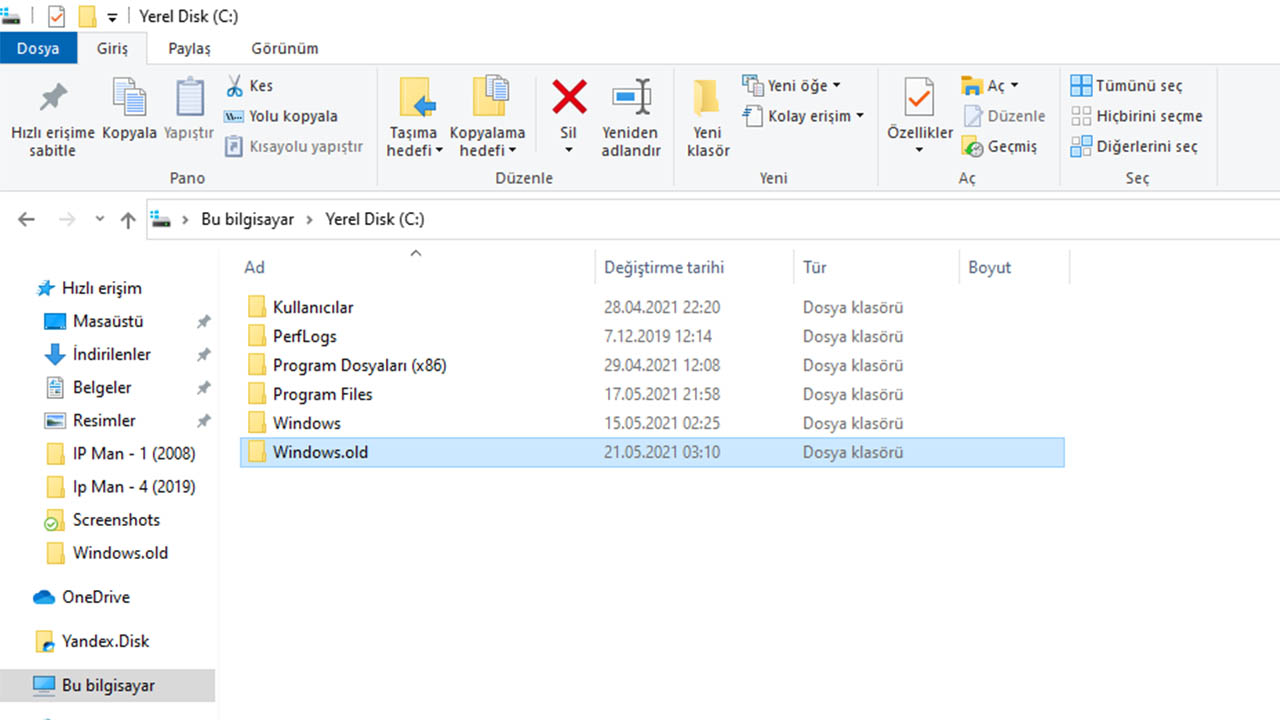Click the Yeniden adlandır rename icon

[630, 98]
